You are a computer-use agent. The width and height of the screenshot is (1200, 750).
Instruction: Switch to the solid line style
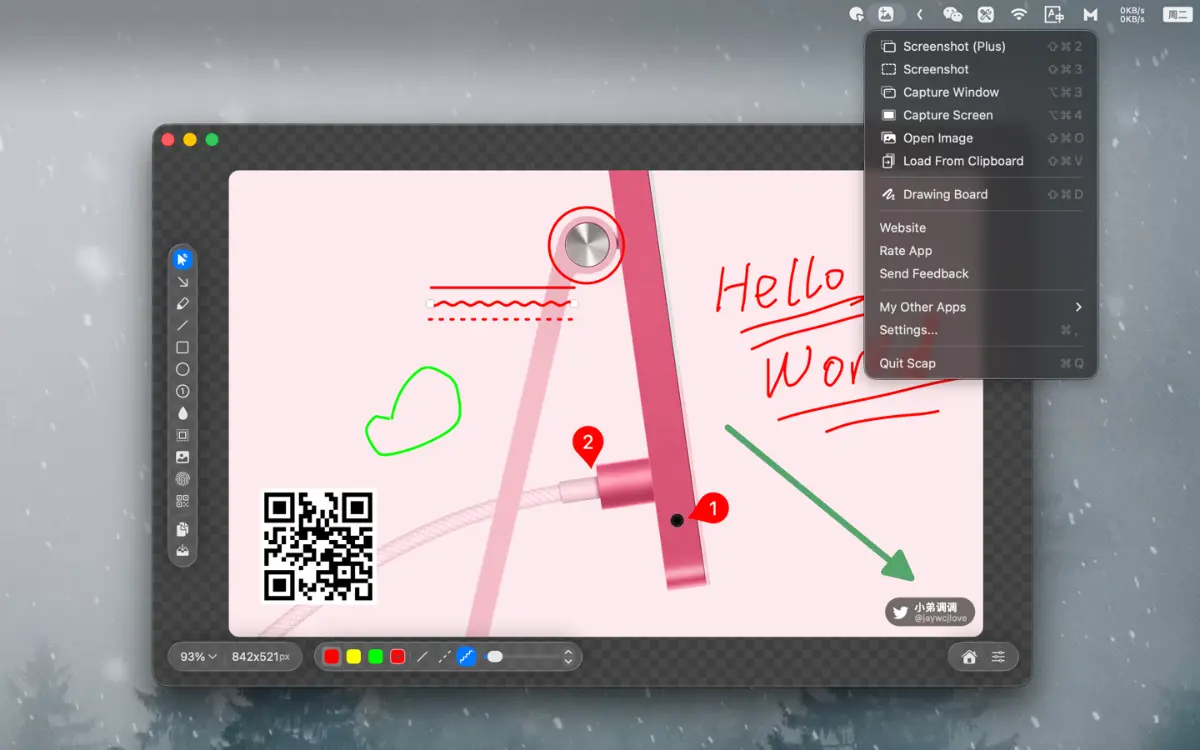[424, 657]
